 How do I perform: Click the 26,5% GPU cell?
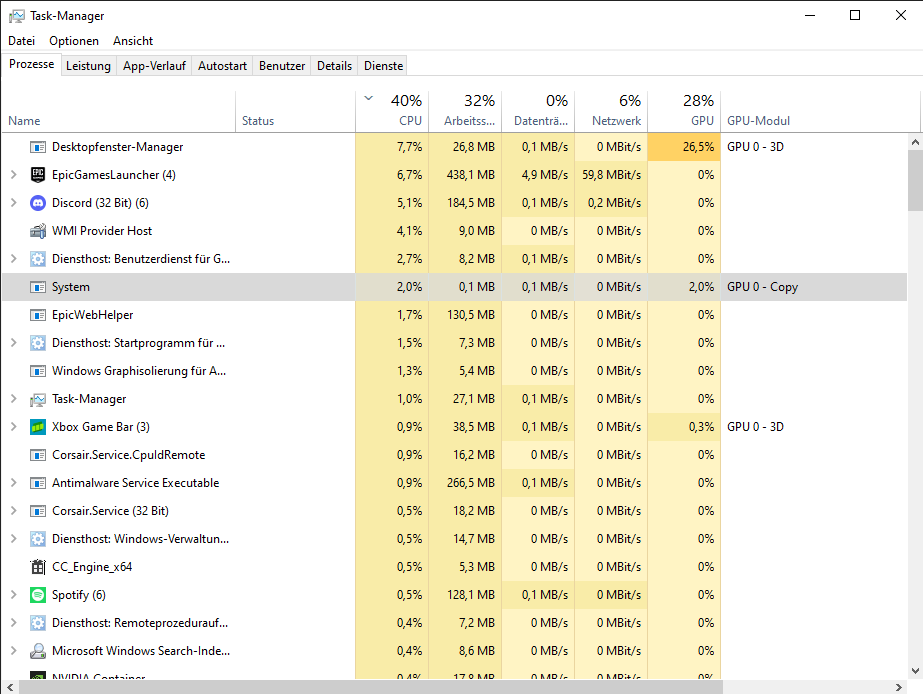(684, 147)
